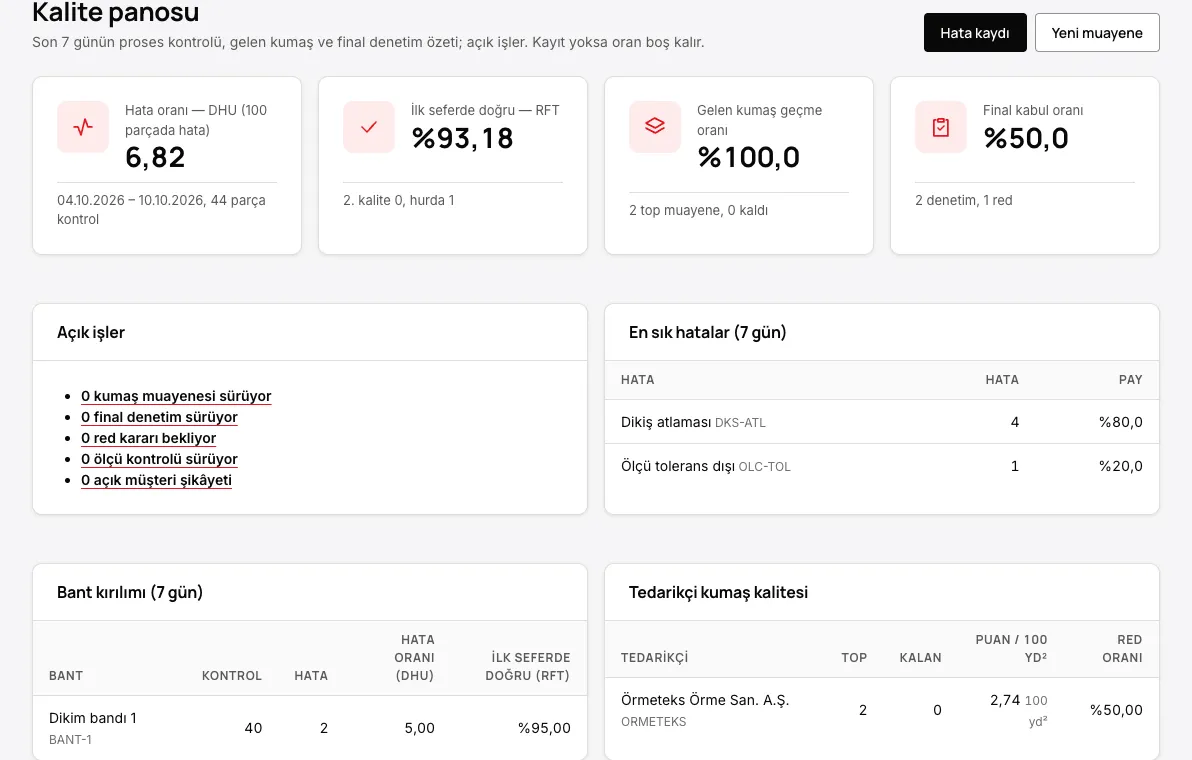Click the OLC-TOL defect code
The image size is (1192, 760).
point(765,467)
